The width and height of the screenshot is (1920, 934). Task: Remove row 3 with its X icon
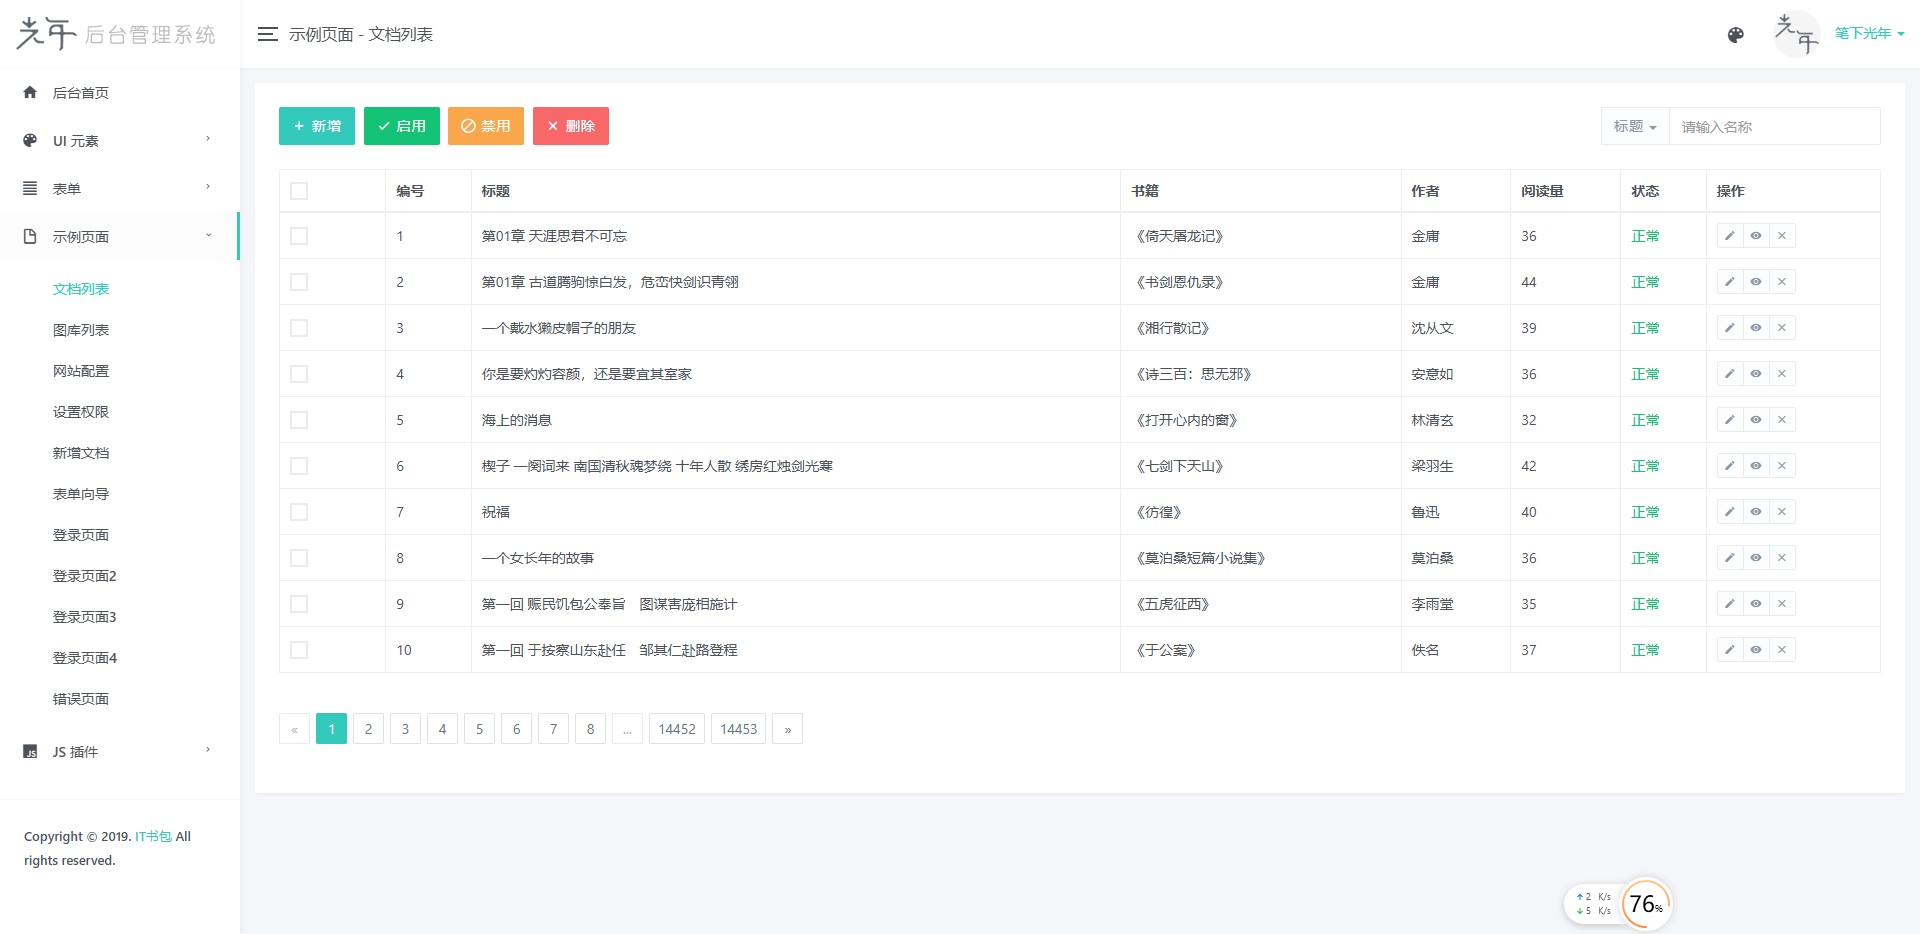tap(1782, 328)
